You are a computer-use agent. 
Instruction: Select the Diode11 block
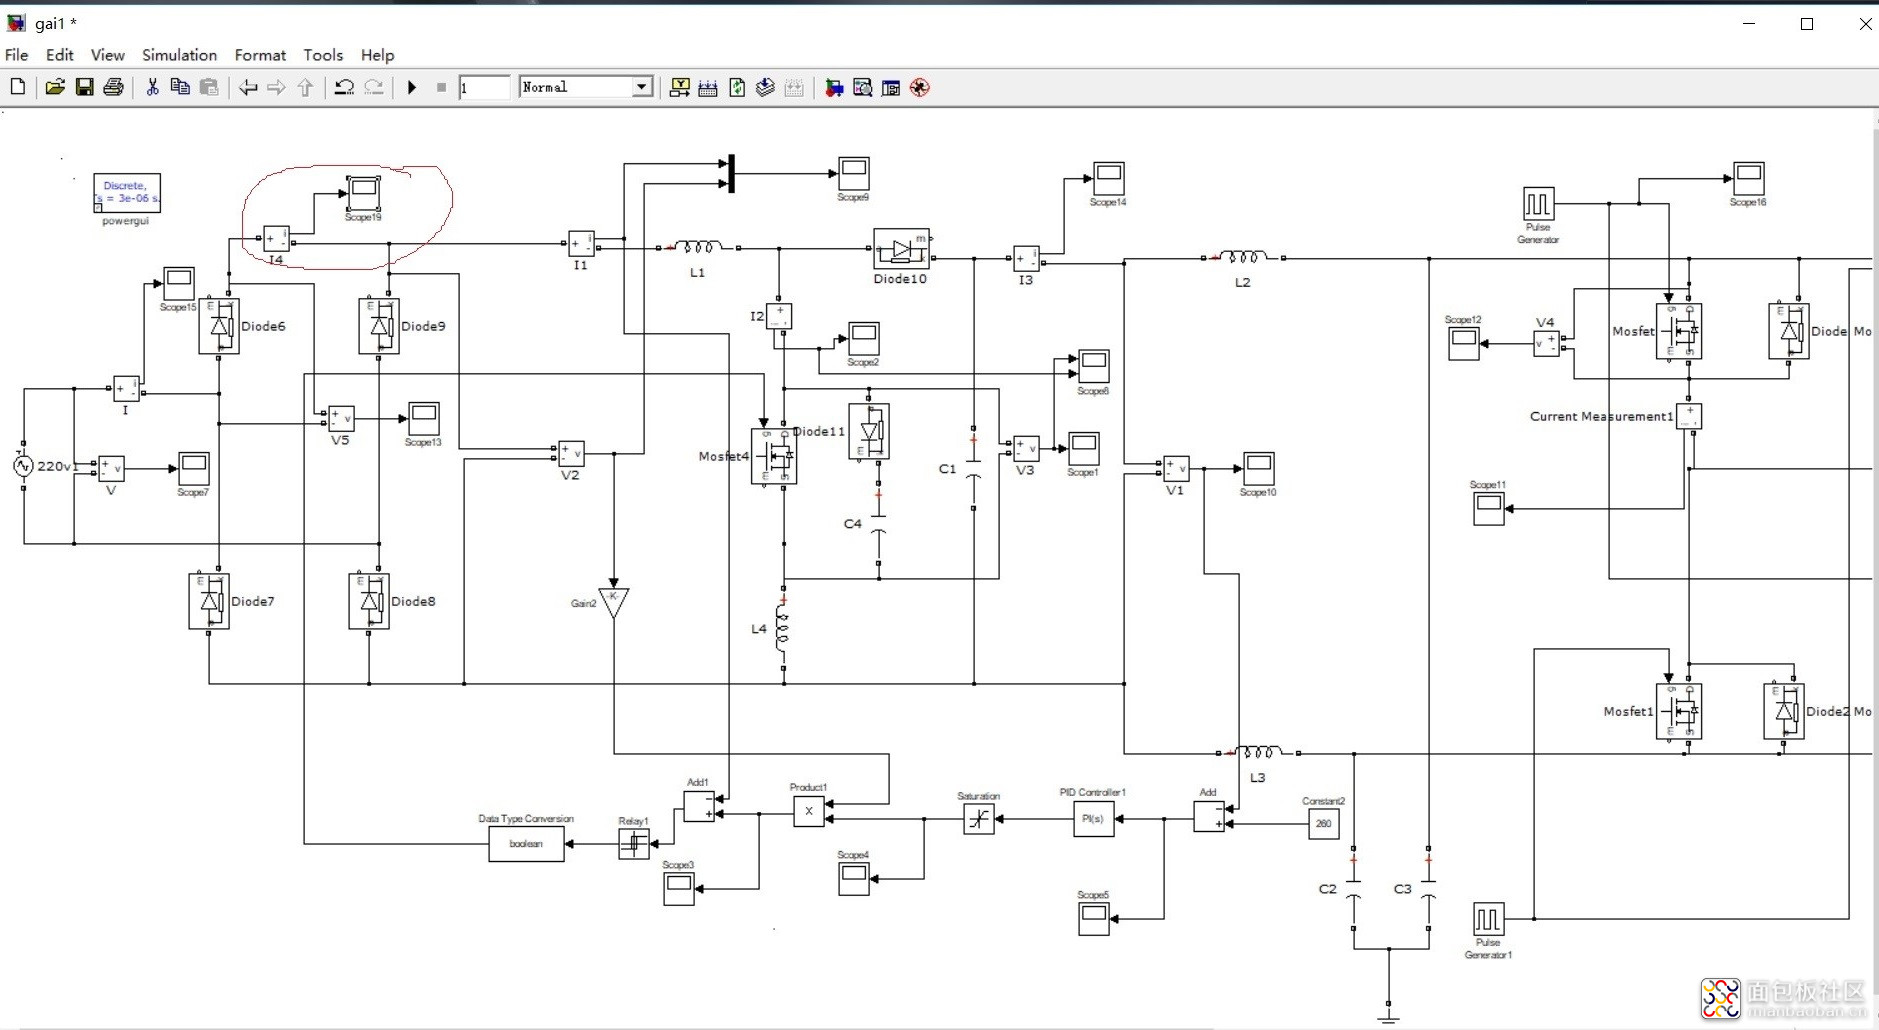click(x=869, y=432)
